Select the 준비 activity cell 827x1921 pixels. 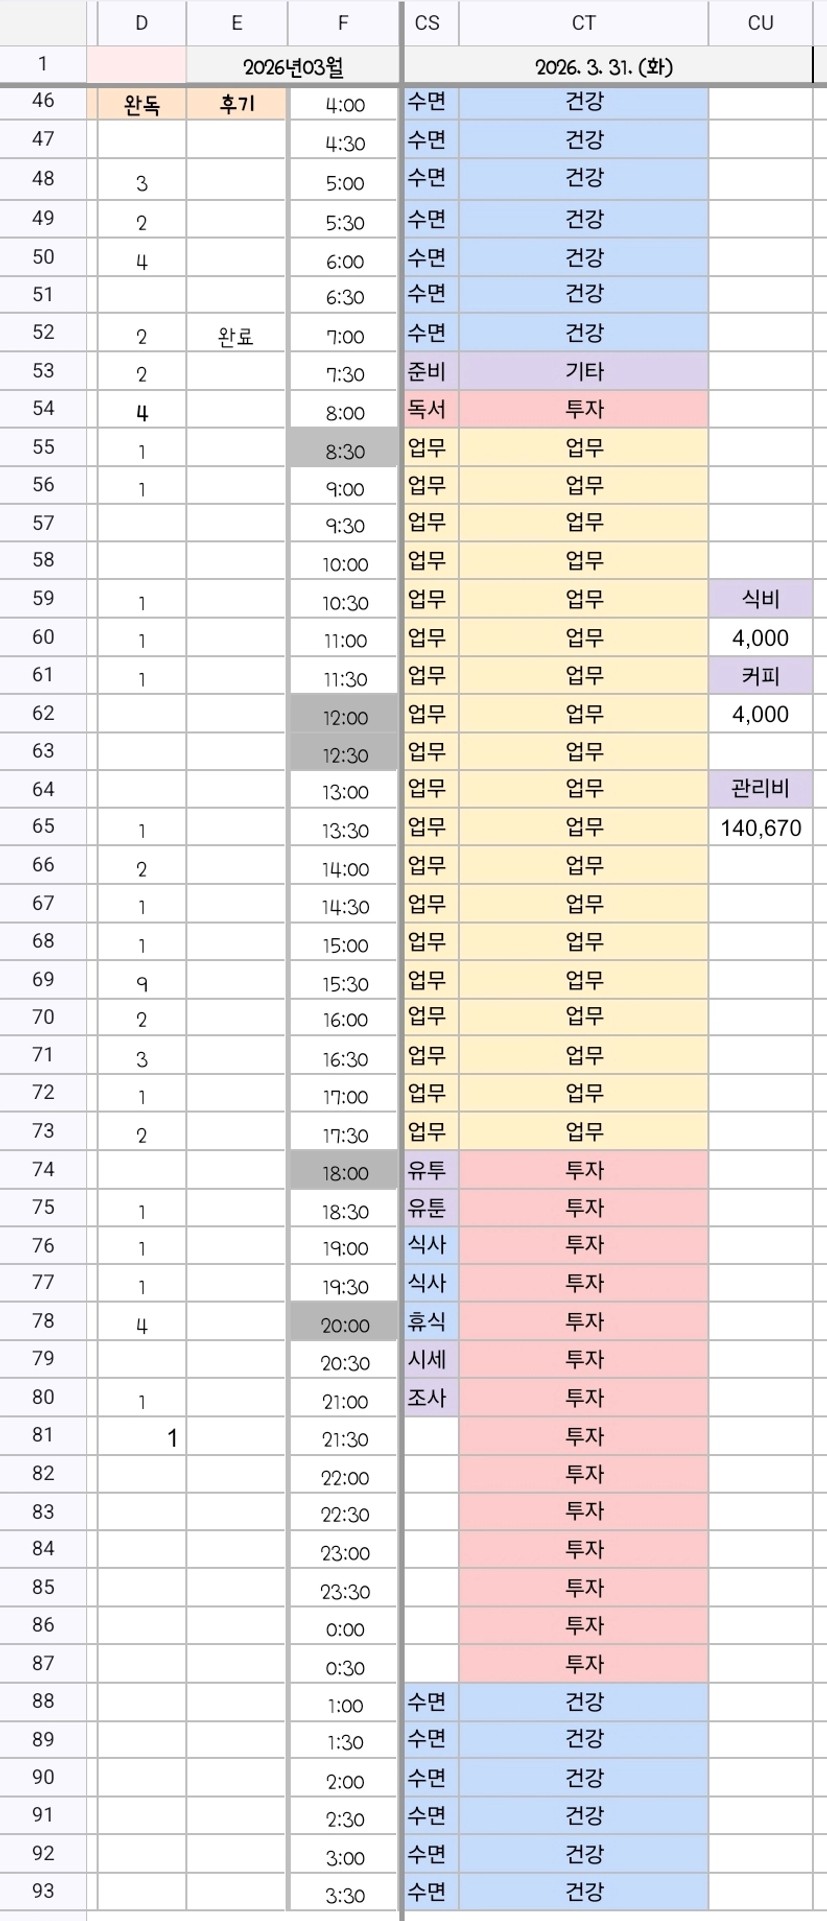pyautogui.click(x=428, y=372)
